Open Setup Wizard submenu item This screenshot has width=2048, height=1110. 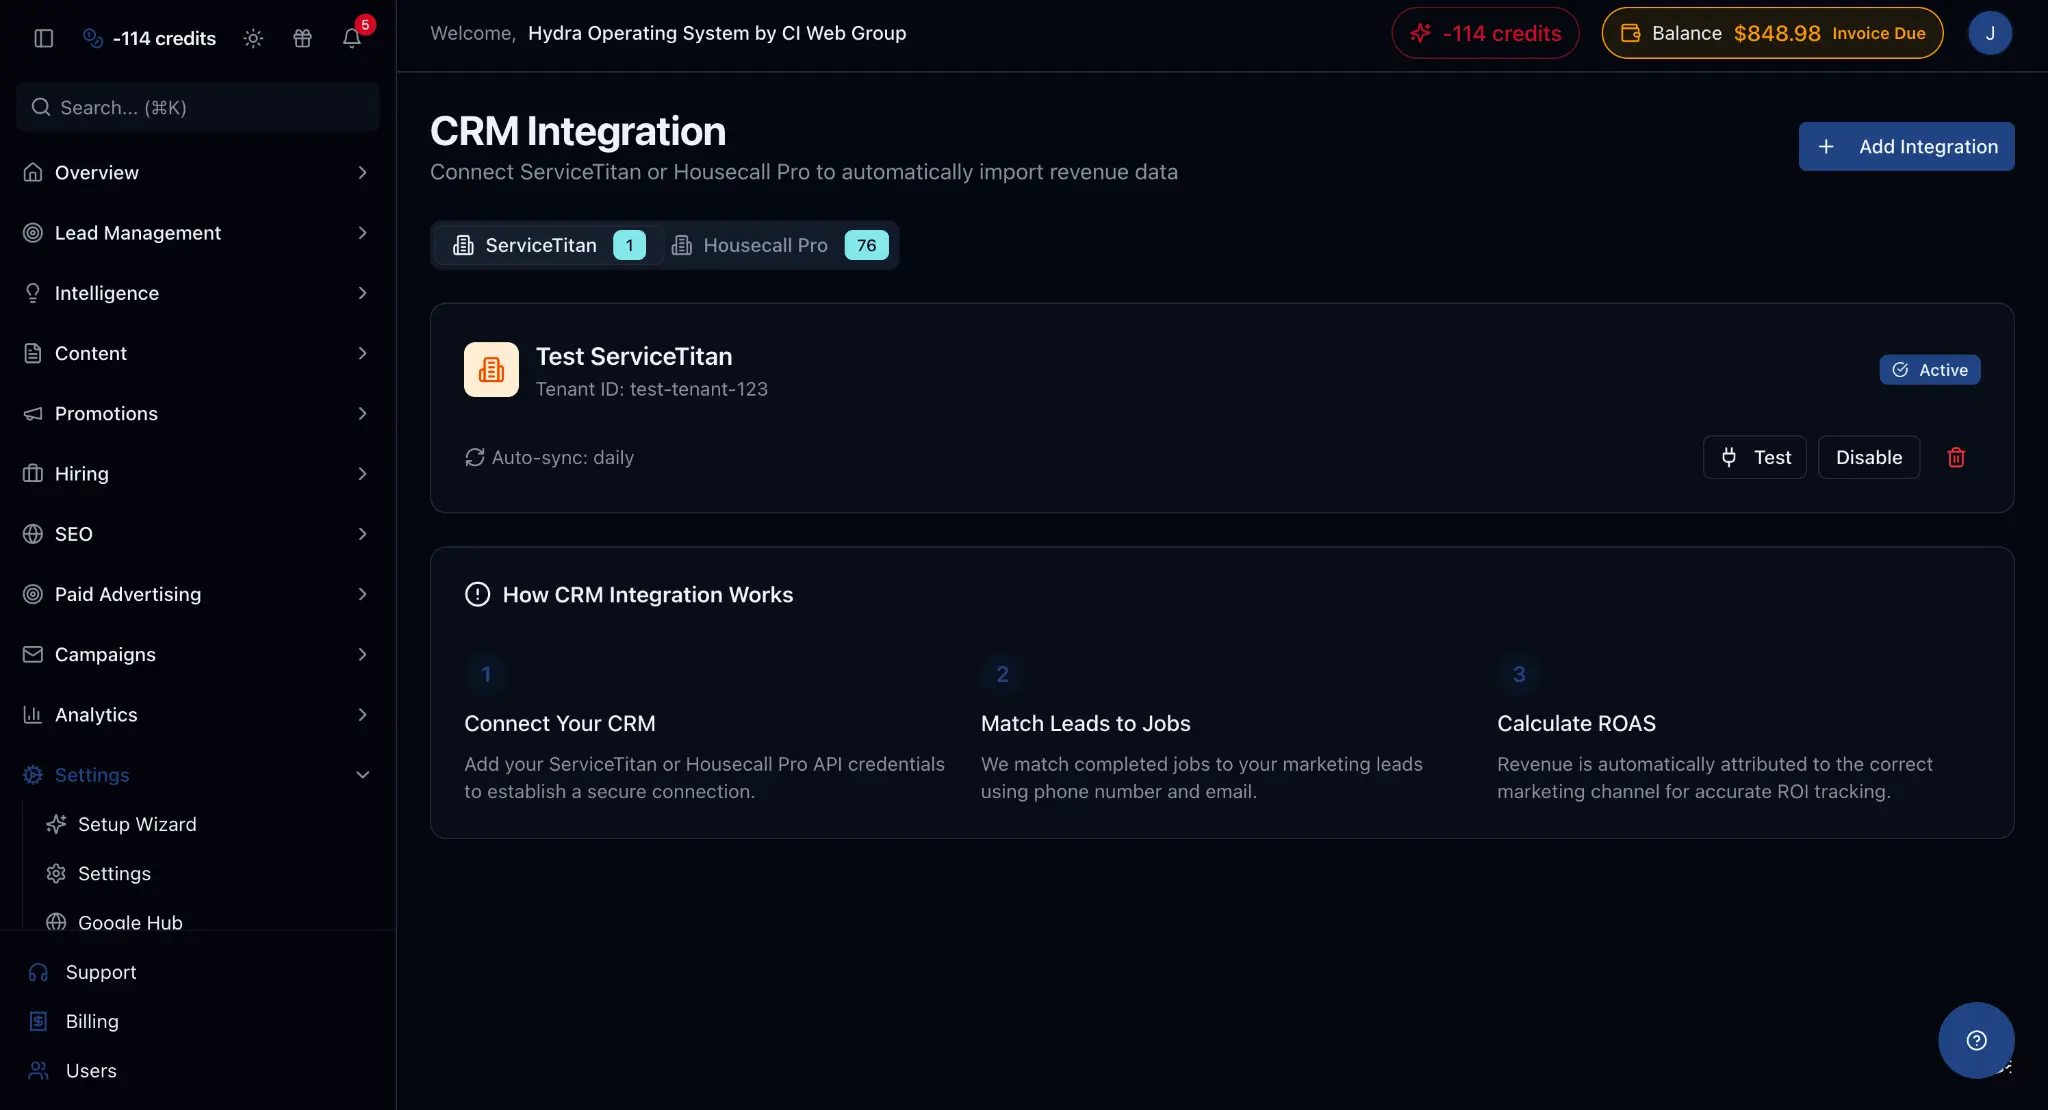tap(137, 824)
